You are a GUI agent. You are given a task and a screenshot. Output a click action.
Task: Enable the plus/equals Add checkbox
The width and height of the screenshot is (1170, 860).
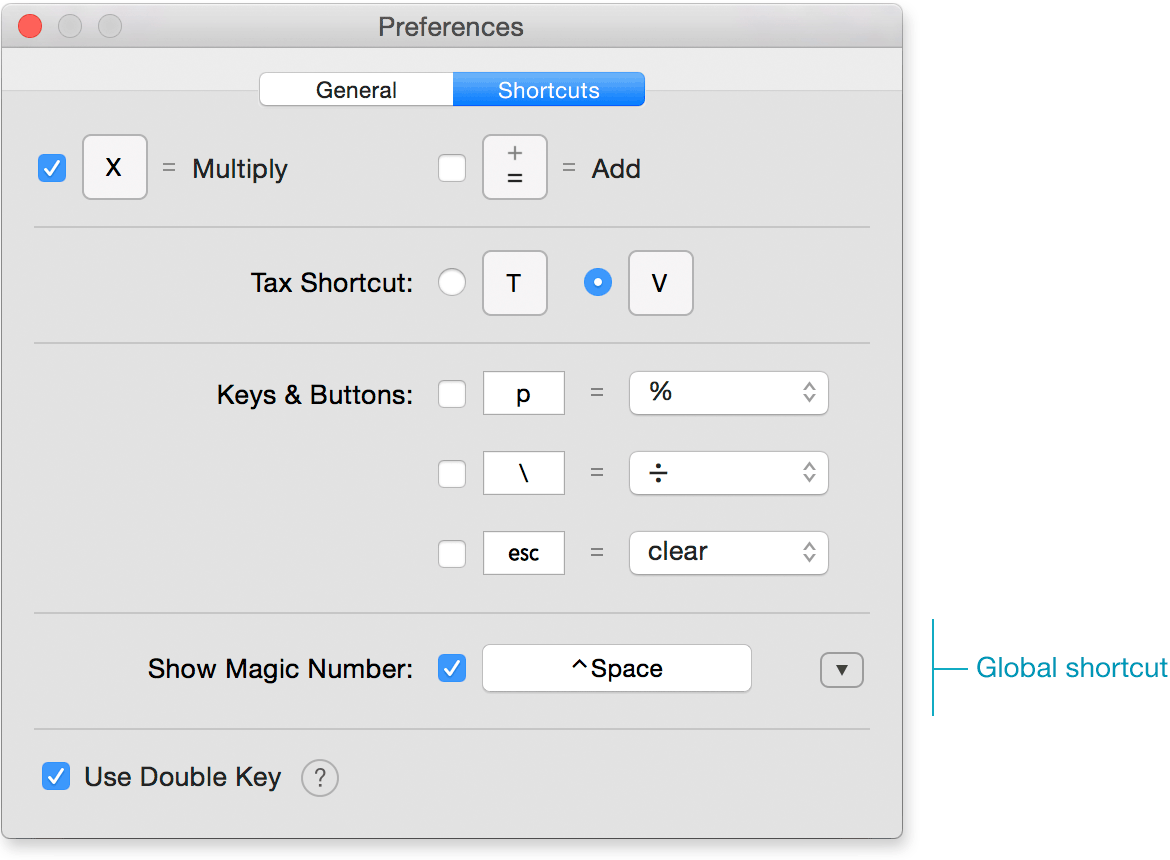coord(452,168)
